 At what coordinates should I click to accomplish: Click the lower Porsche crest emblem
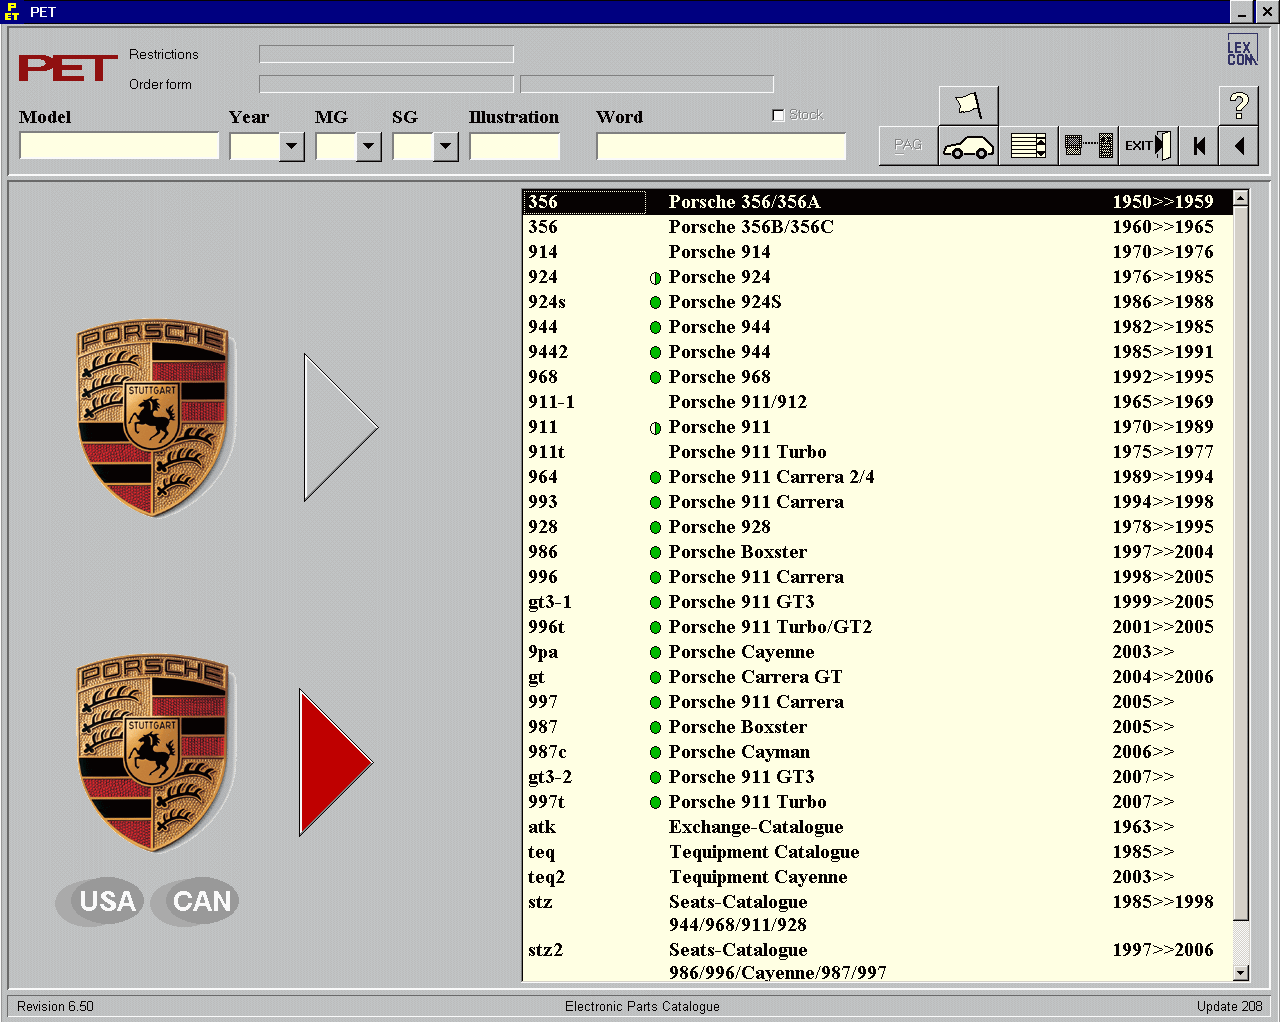click(x=153, y=753)
